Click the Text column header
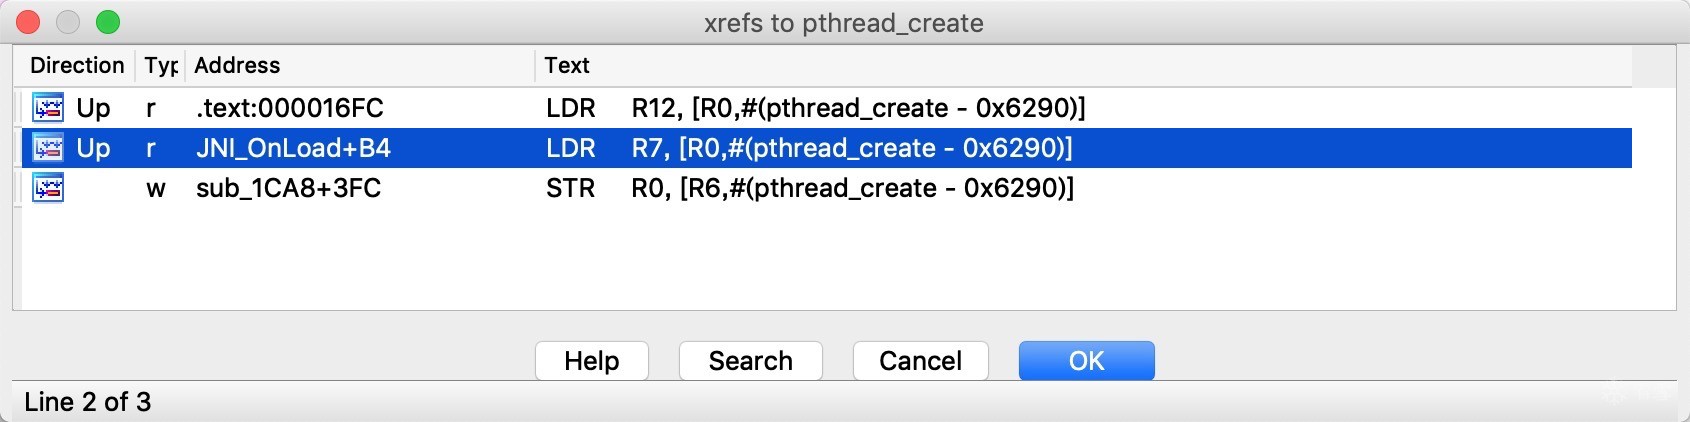The width and height of the screenshot is (1690, 422). (x=567, y=66)
